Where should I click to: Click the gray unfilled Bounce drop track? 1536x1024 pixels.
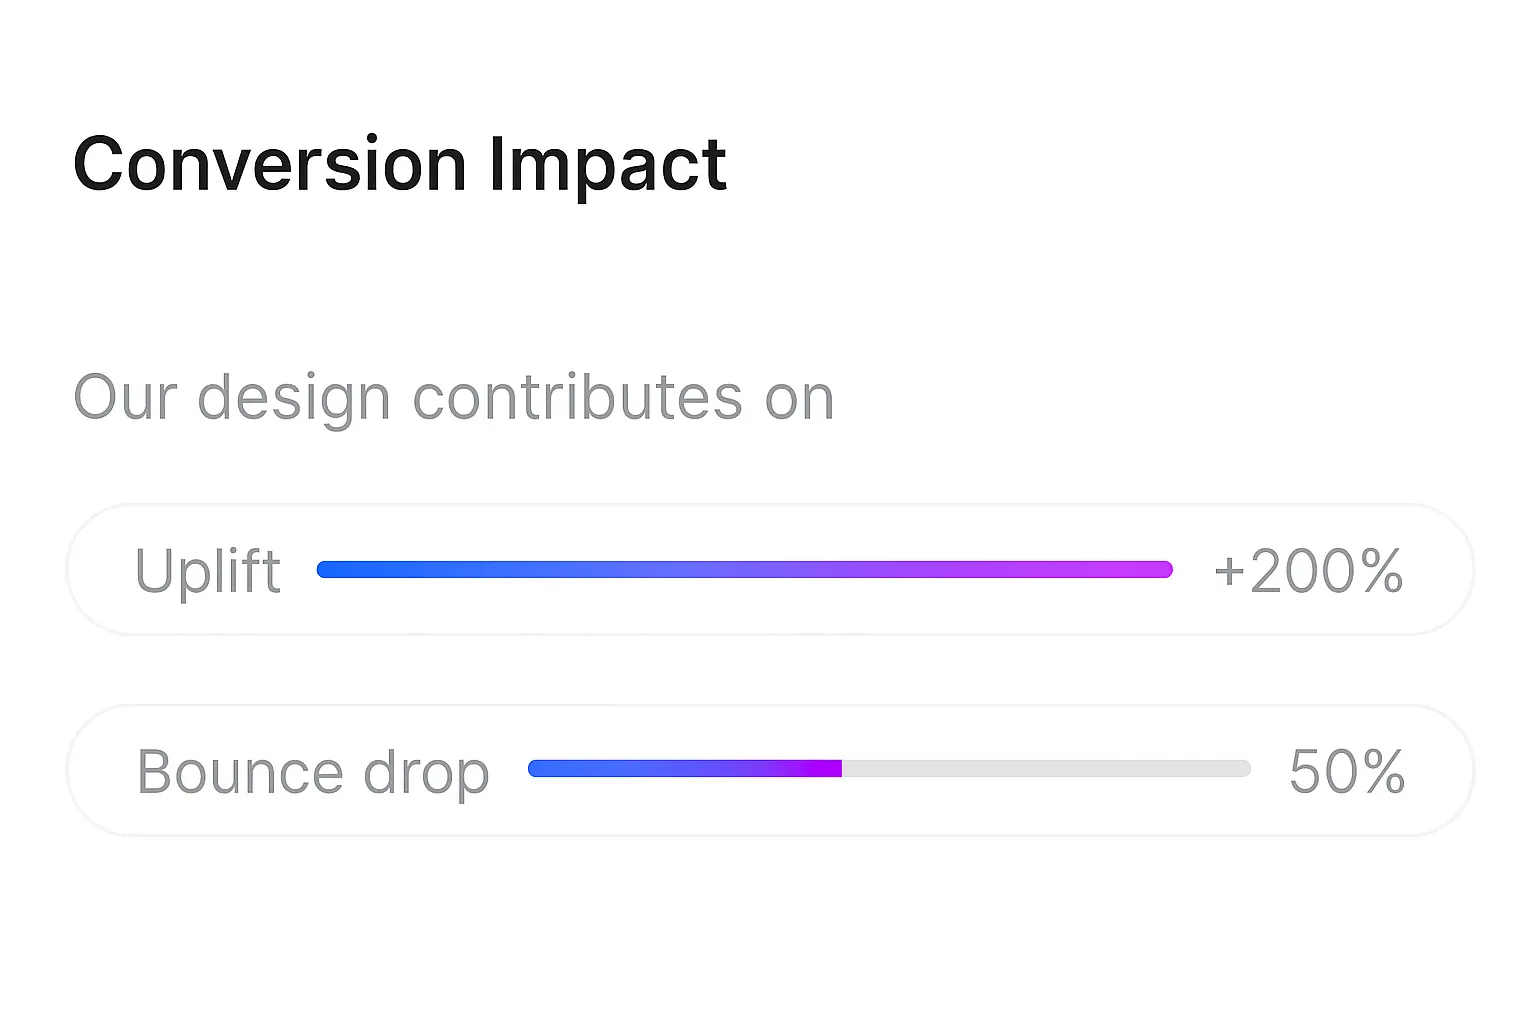1046,769
